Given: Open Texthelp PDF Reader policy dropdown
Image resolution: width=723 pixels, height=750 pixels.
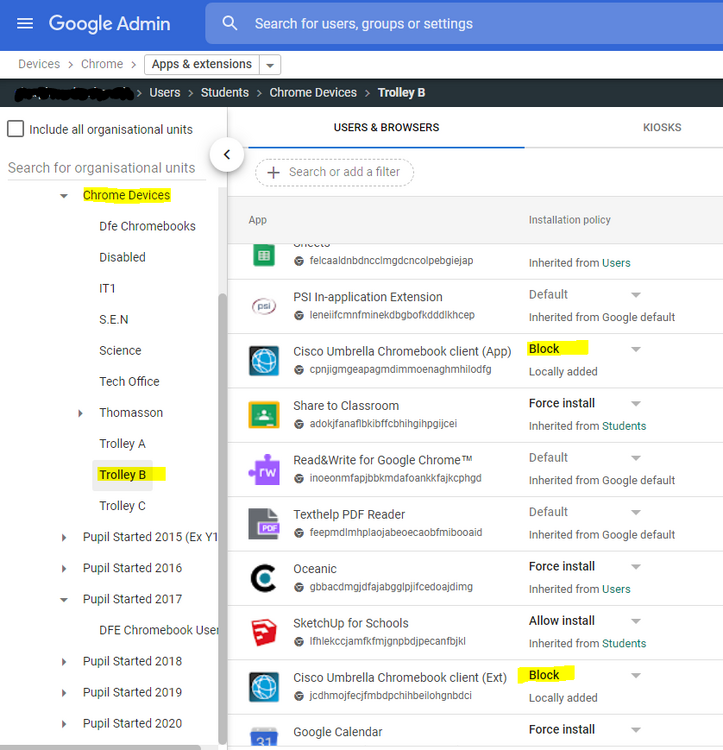Looking at the screenshot, I should click(x=635, y=512).
